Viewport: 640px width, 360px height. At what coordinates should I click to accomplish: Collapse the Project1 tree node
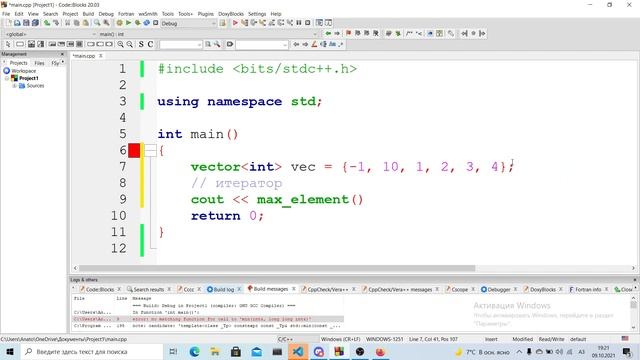coord(7,78)
